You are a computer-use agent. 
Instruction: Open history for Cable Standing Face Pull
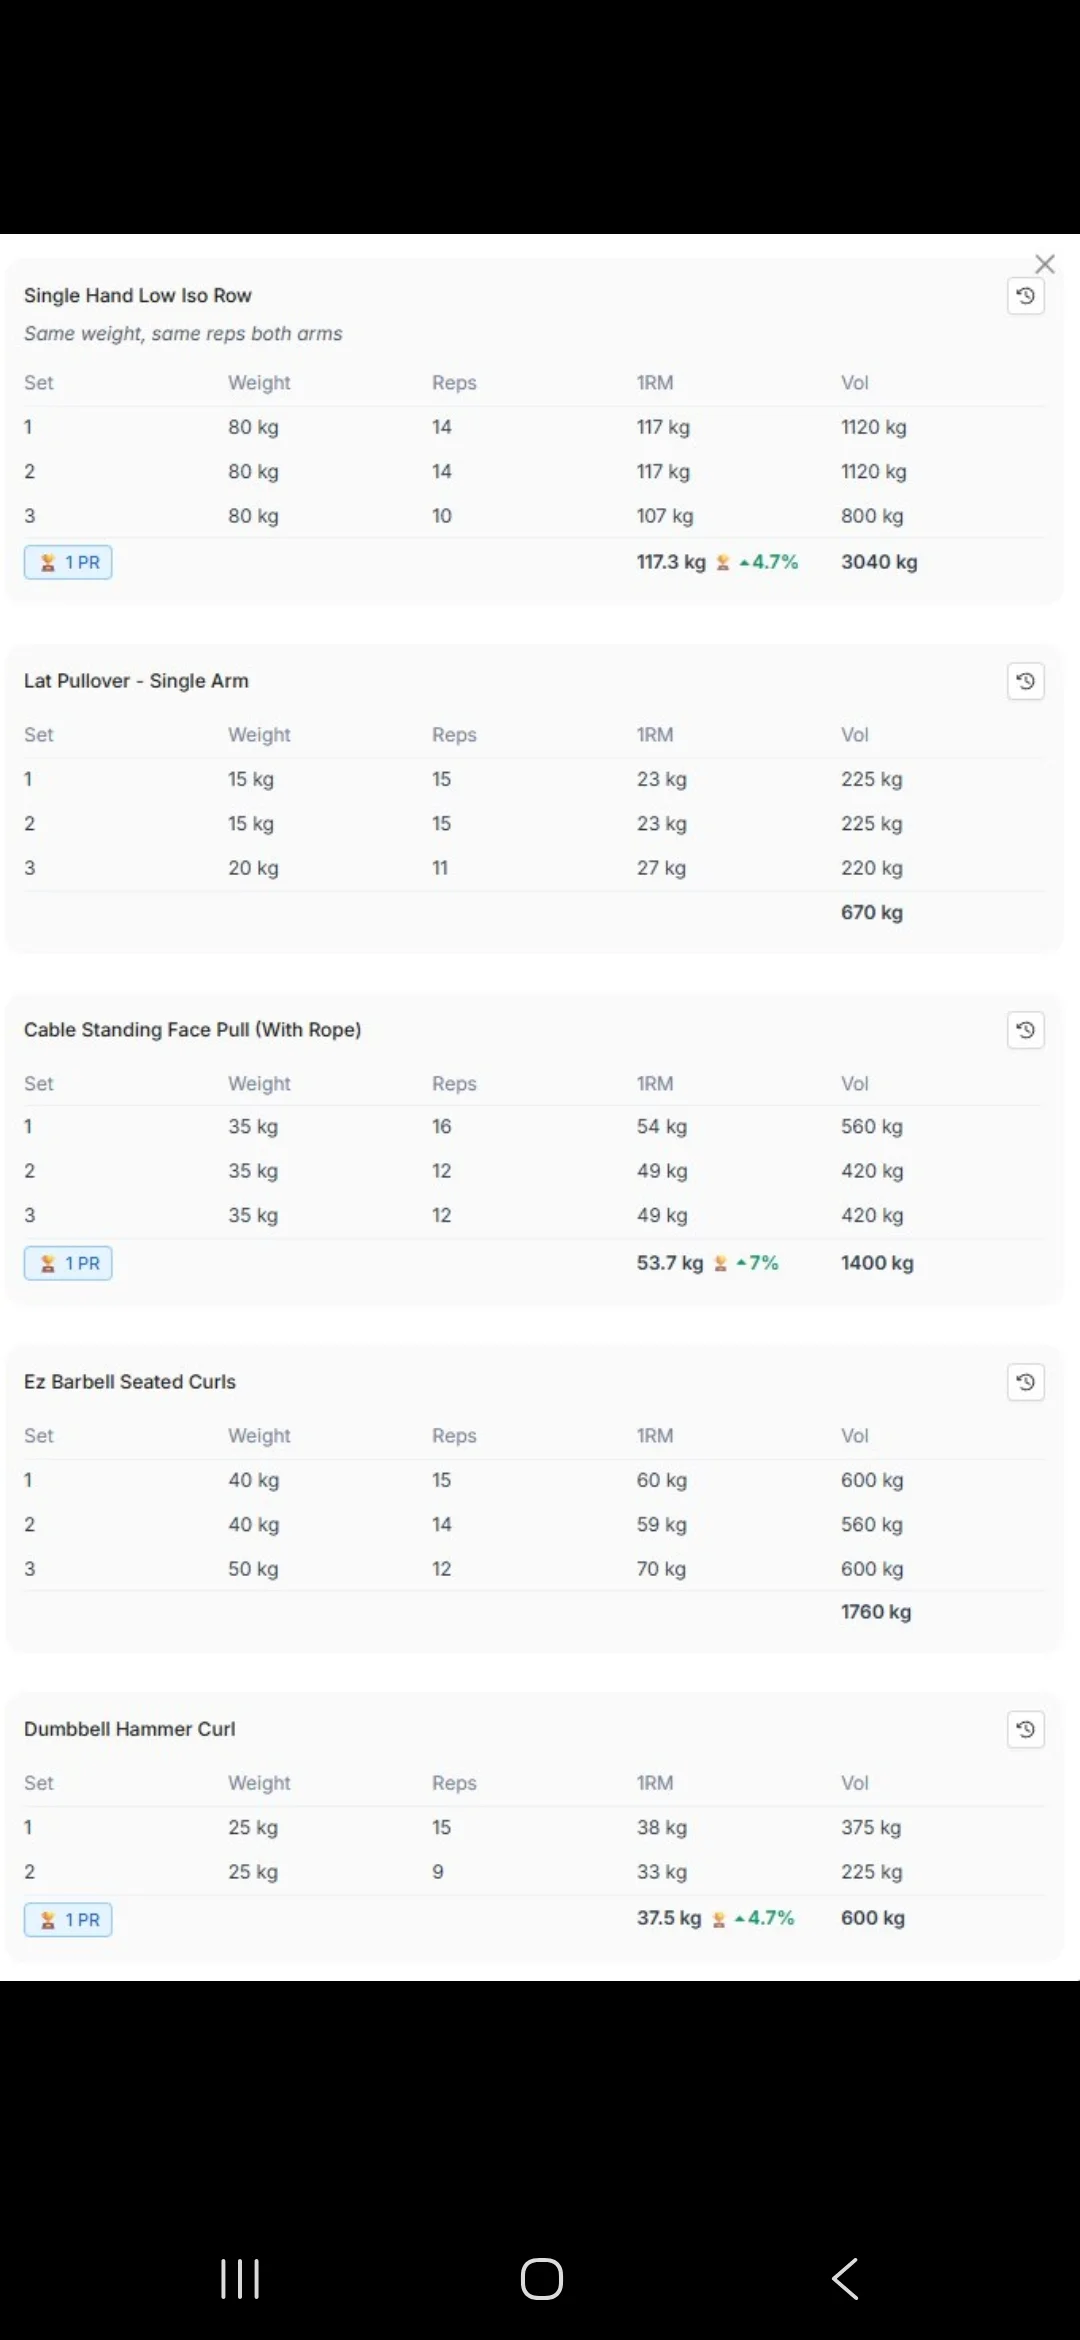pos(1025,1030)
